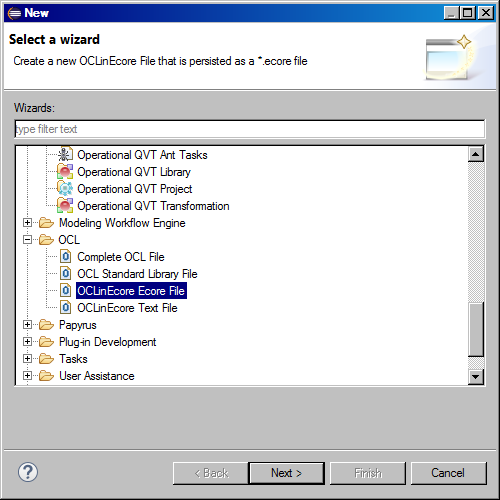Screen dimensions: 500x500
Task: Select the OCLinEcore Ecore File entry
Action: coord(131,291)
